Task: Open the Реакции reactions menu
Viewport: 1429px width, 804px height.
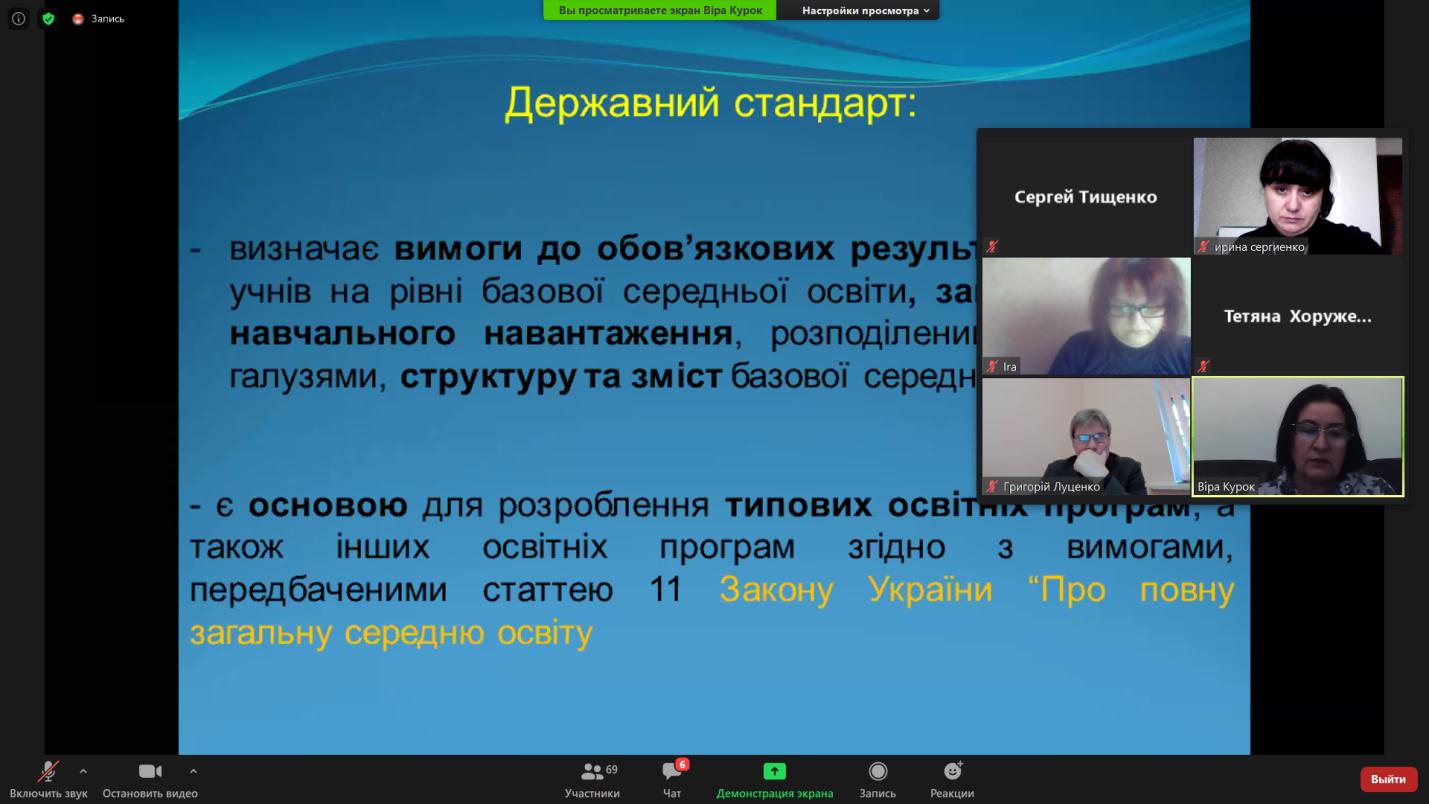Action: [952, 779]
